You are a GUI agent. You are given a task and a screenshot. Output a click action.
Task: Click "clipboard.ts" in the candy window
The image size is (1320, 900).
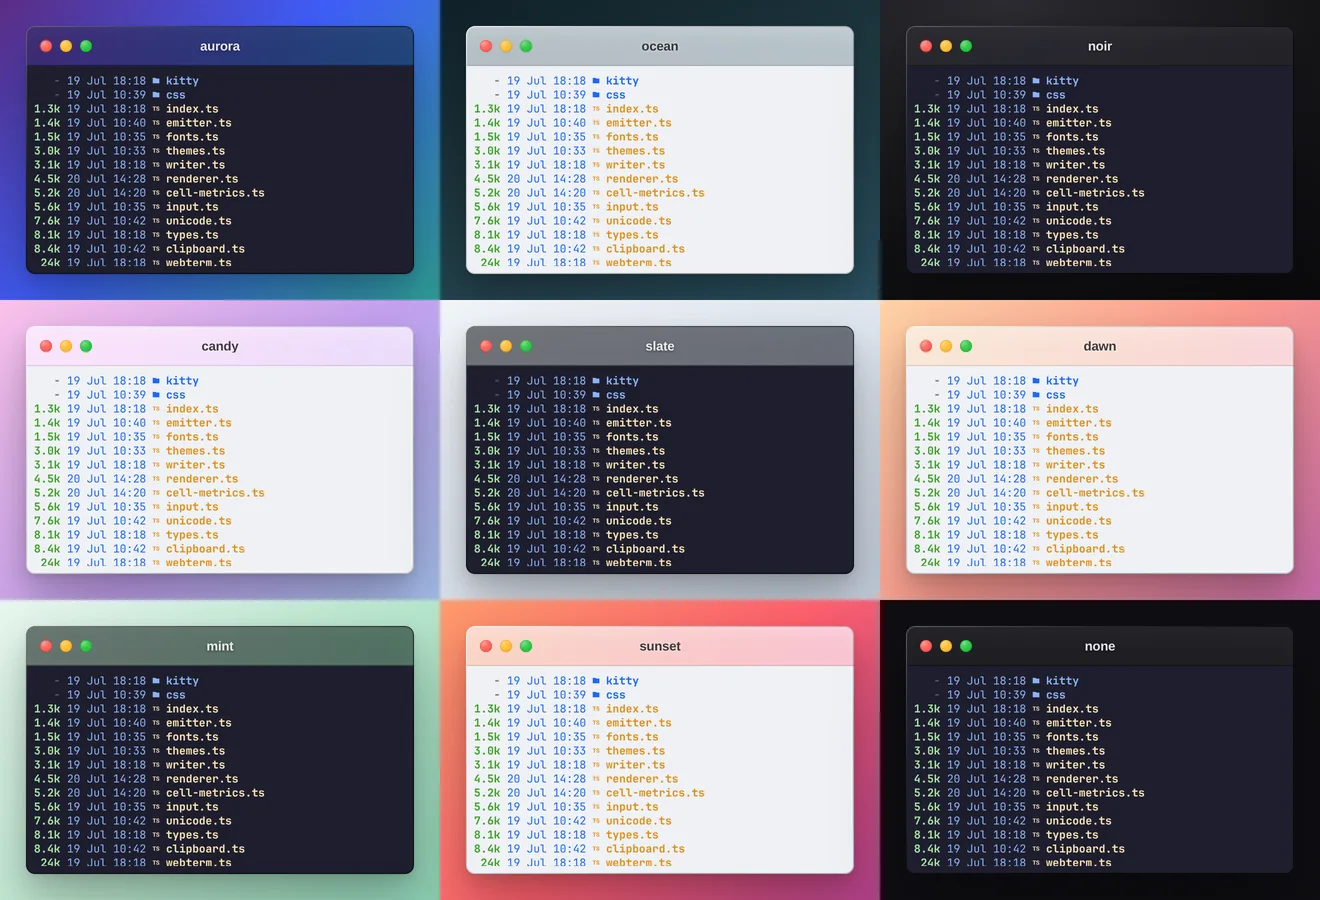point(205,549)
